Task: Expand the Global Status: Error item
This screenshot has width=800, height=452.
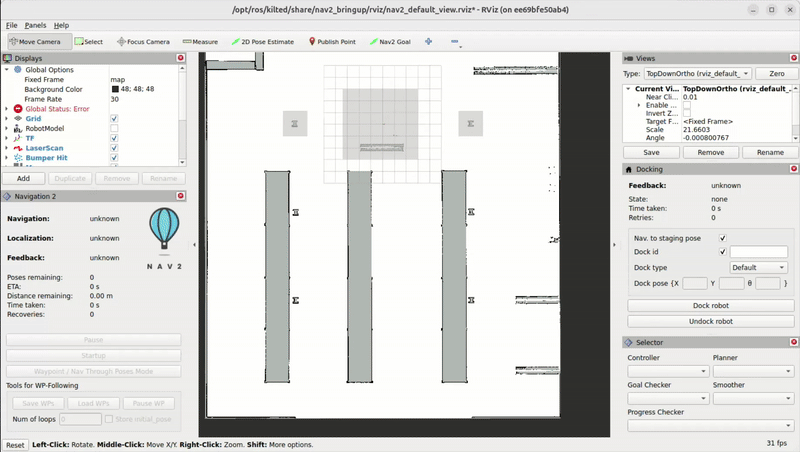Action: (7, 108)
